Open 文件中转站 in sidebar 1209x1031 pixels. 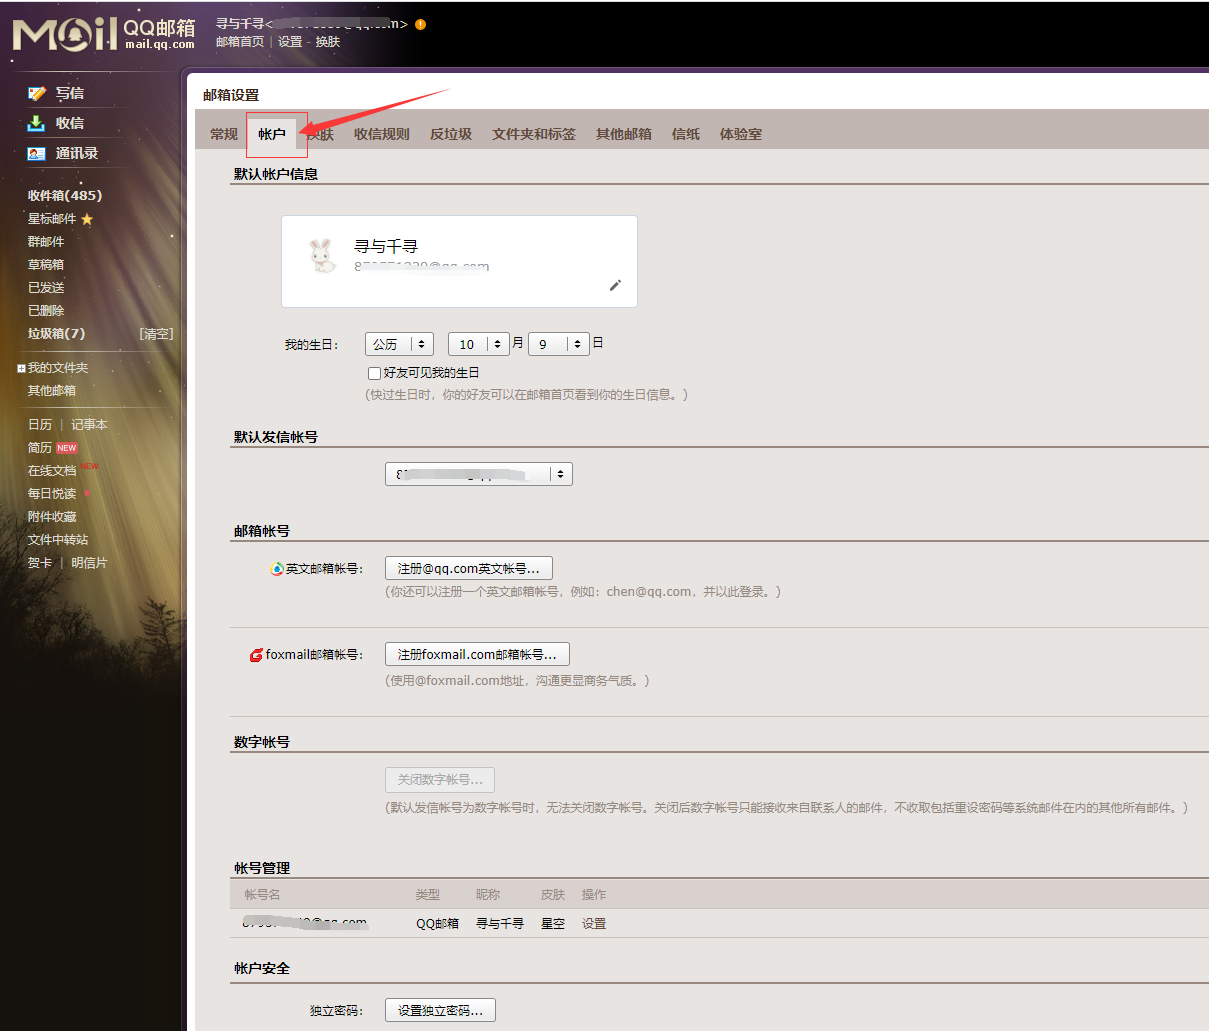click(x=58, y=540)
